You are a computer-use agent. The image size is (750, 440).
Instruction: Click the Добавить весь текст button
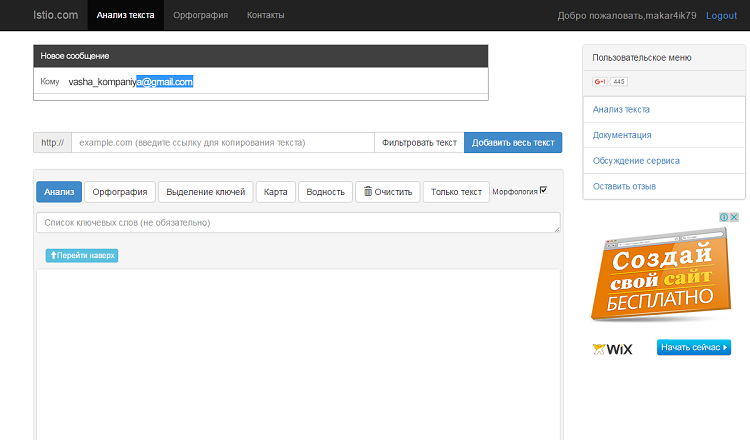click(513, 143)
